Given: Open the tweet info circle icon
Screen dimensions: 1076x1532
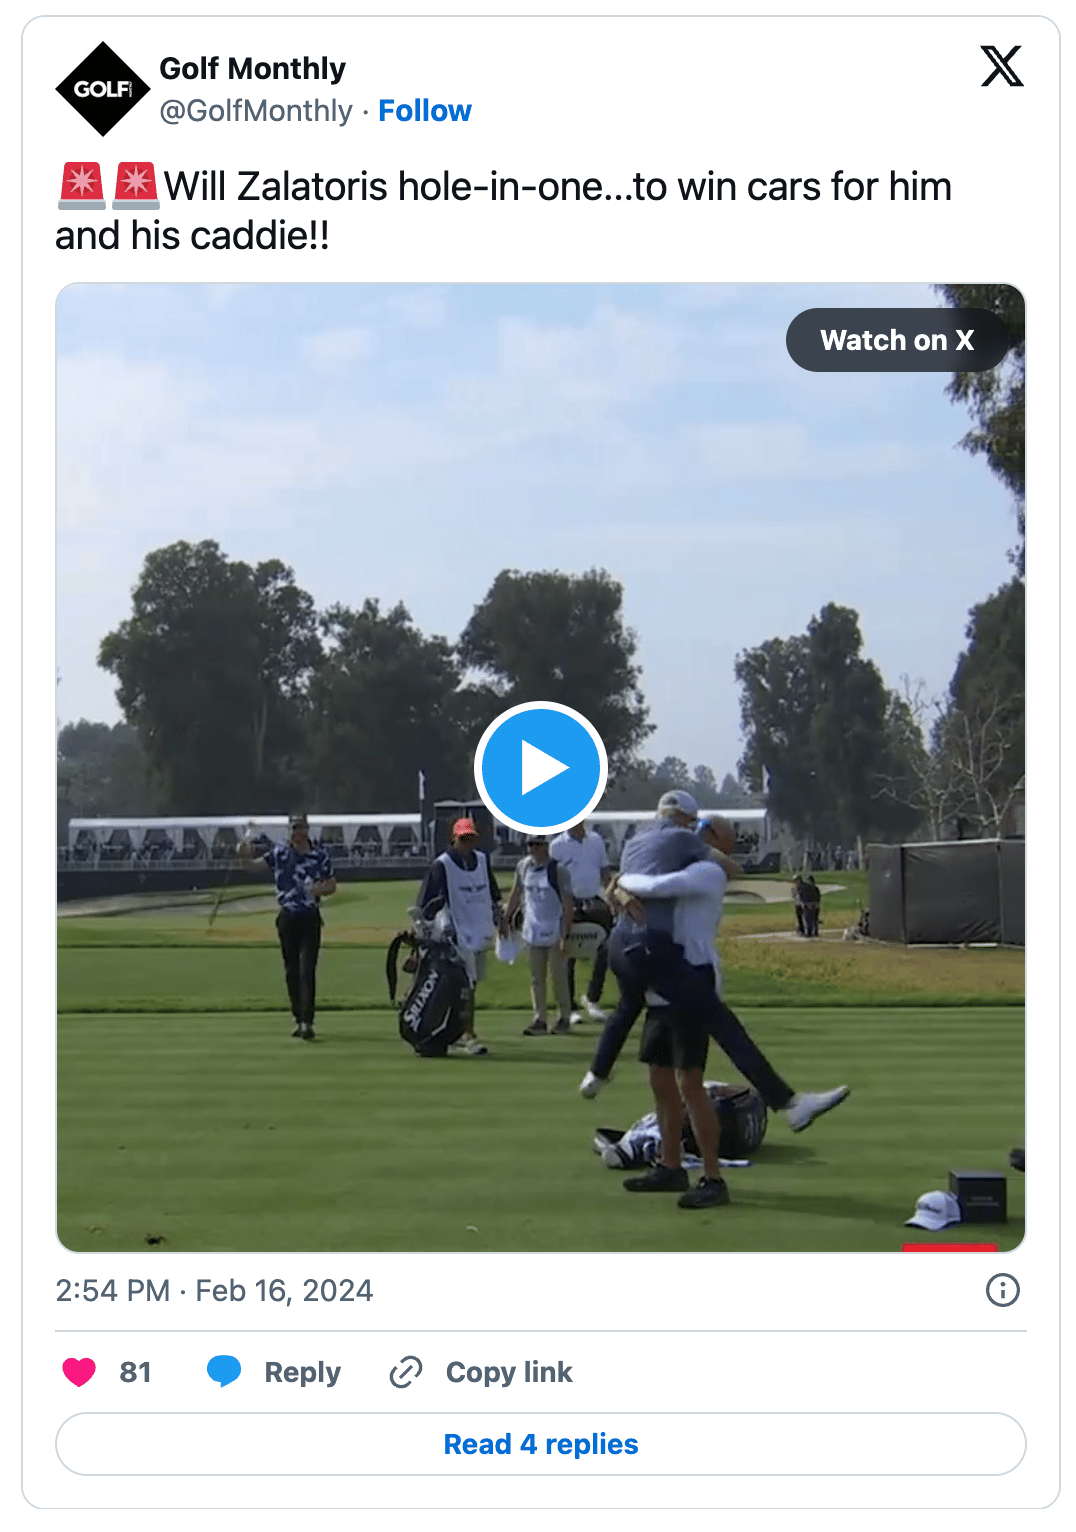Looking at the screenshot, I should click(1002, 1290).
